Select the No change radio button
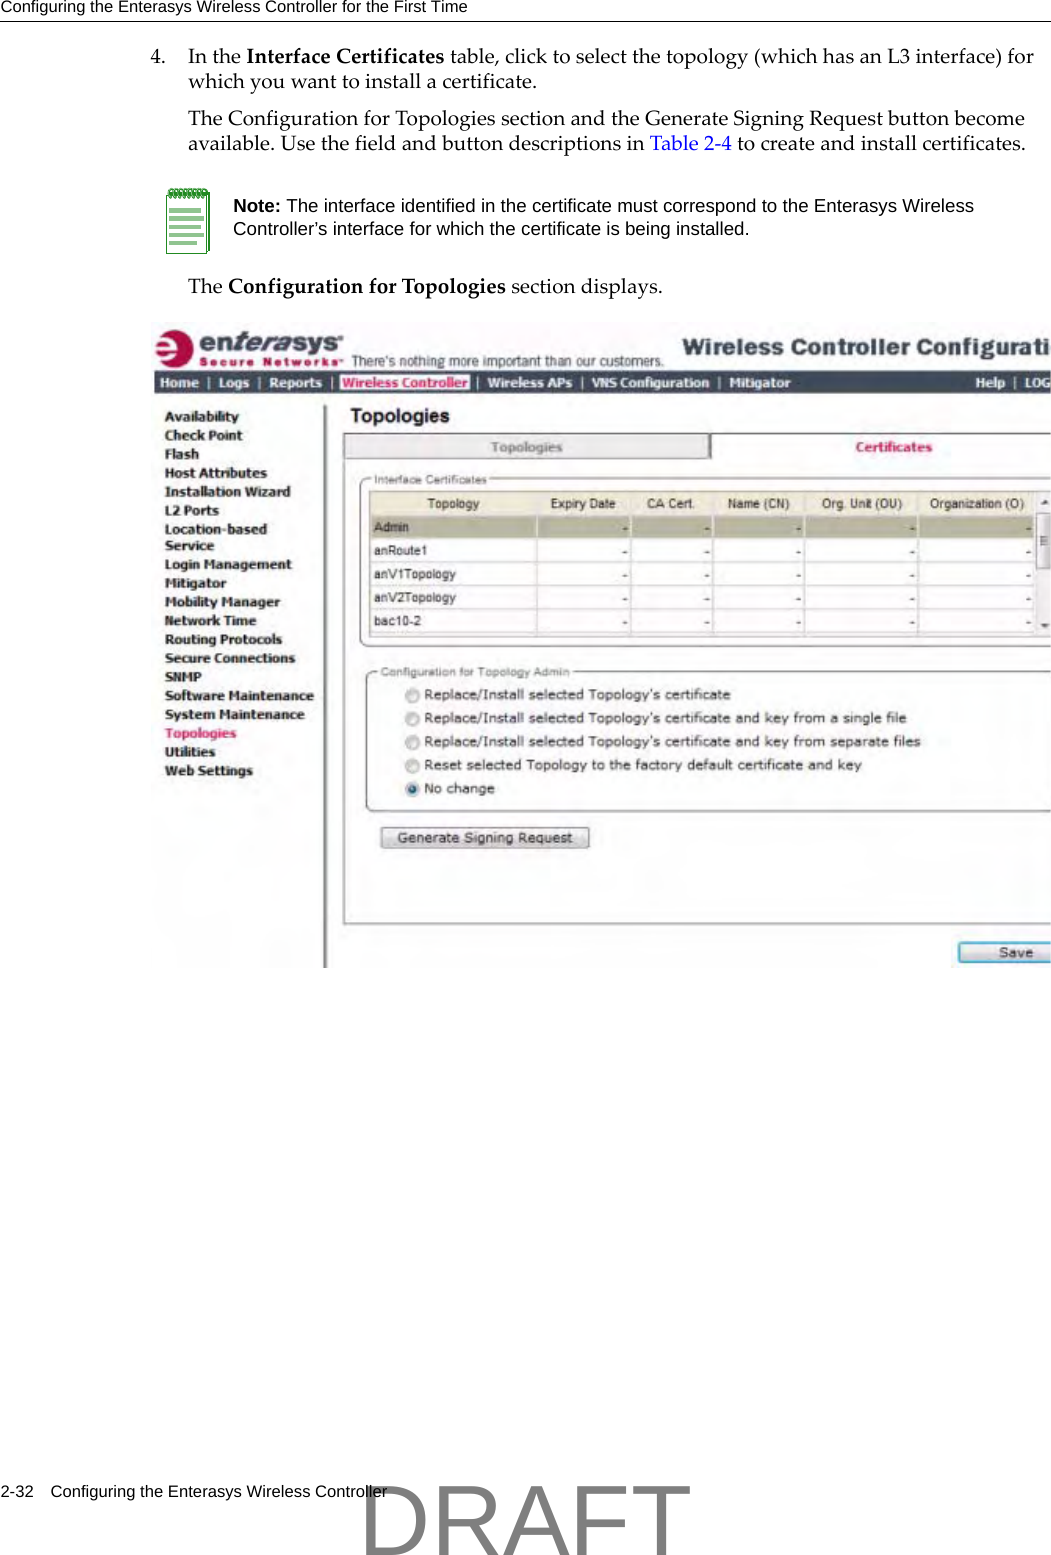 412,788
